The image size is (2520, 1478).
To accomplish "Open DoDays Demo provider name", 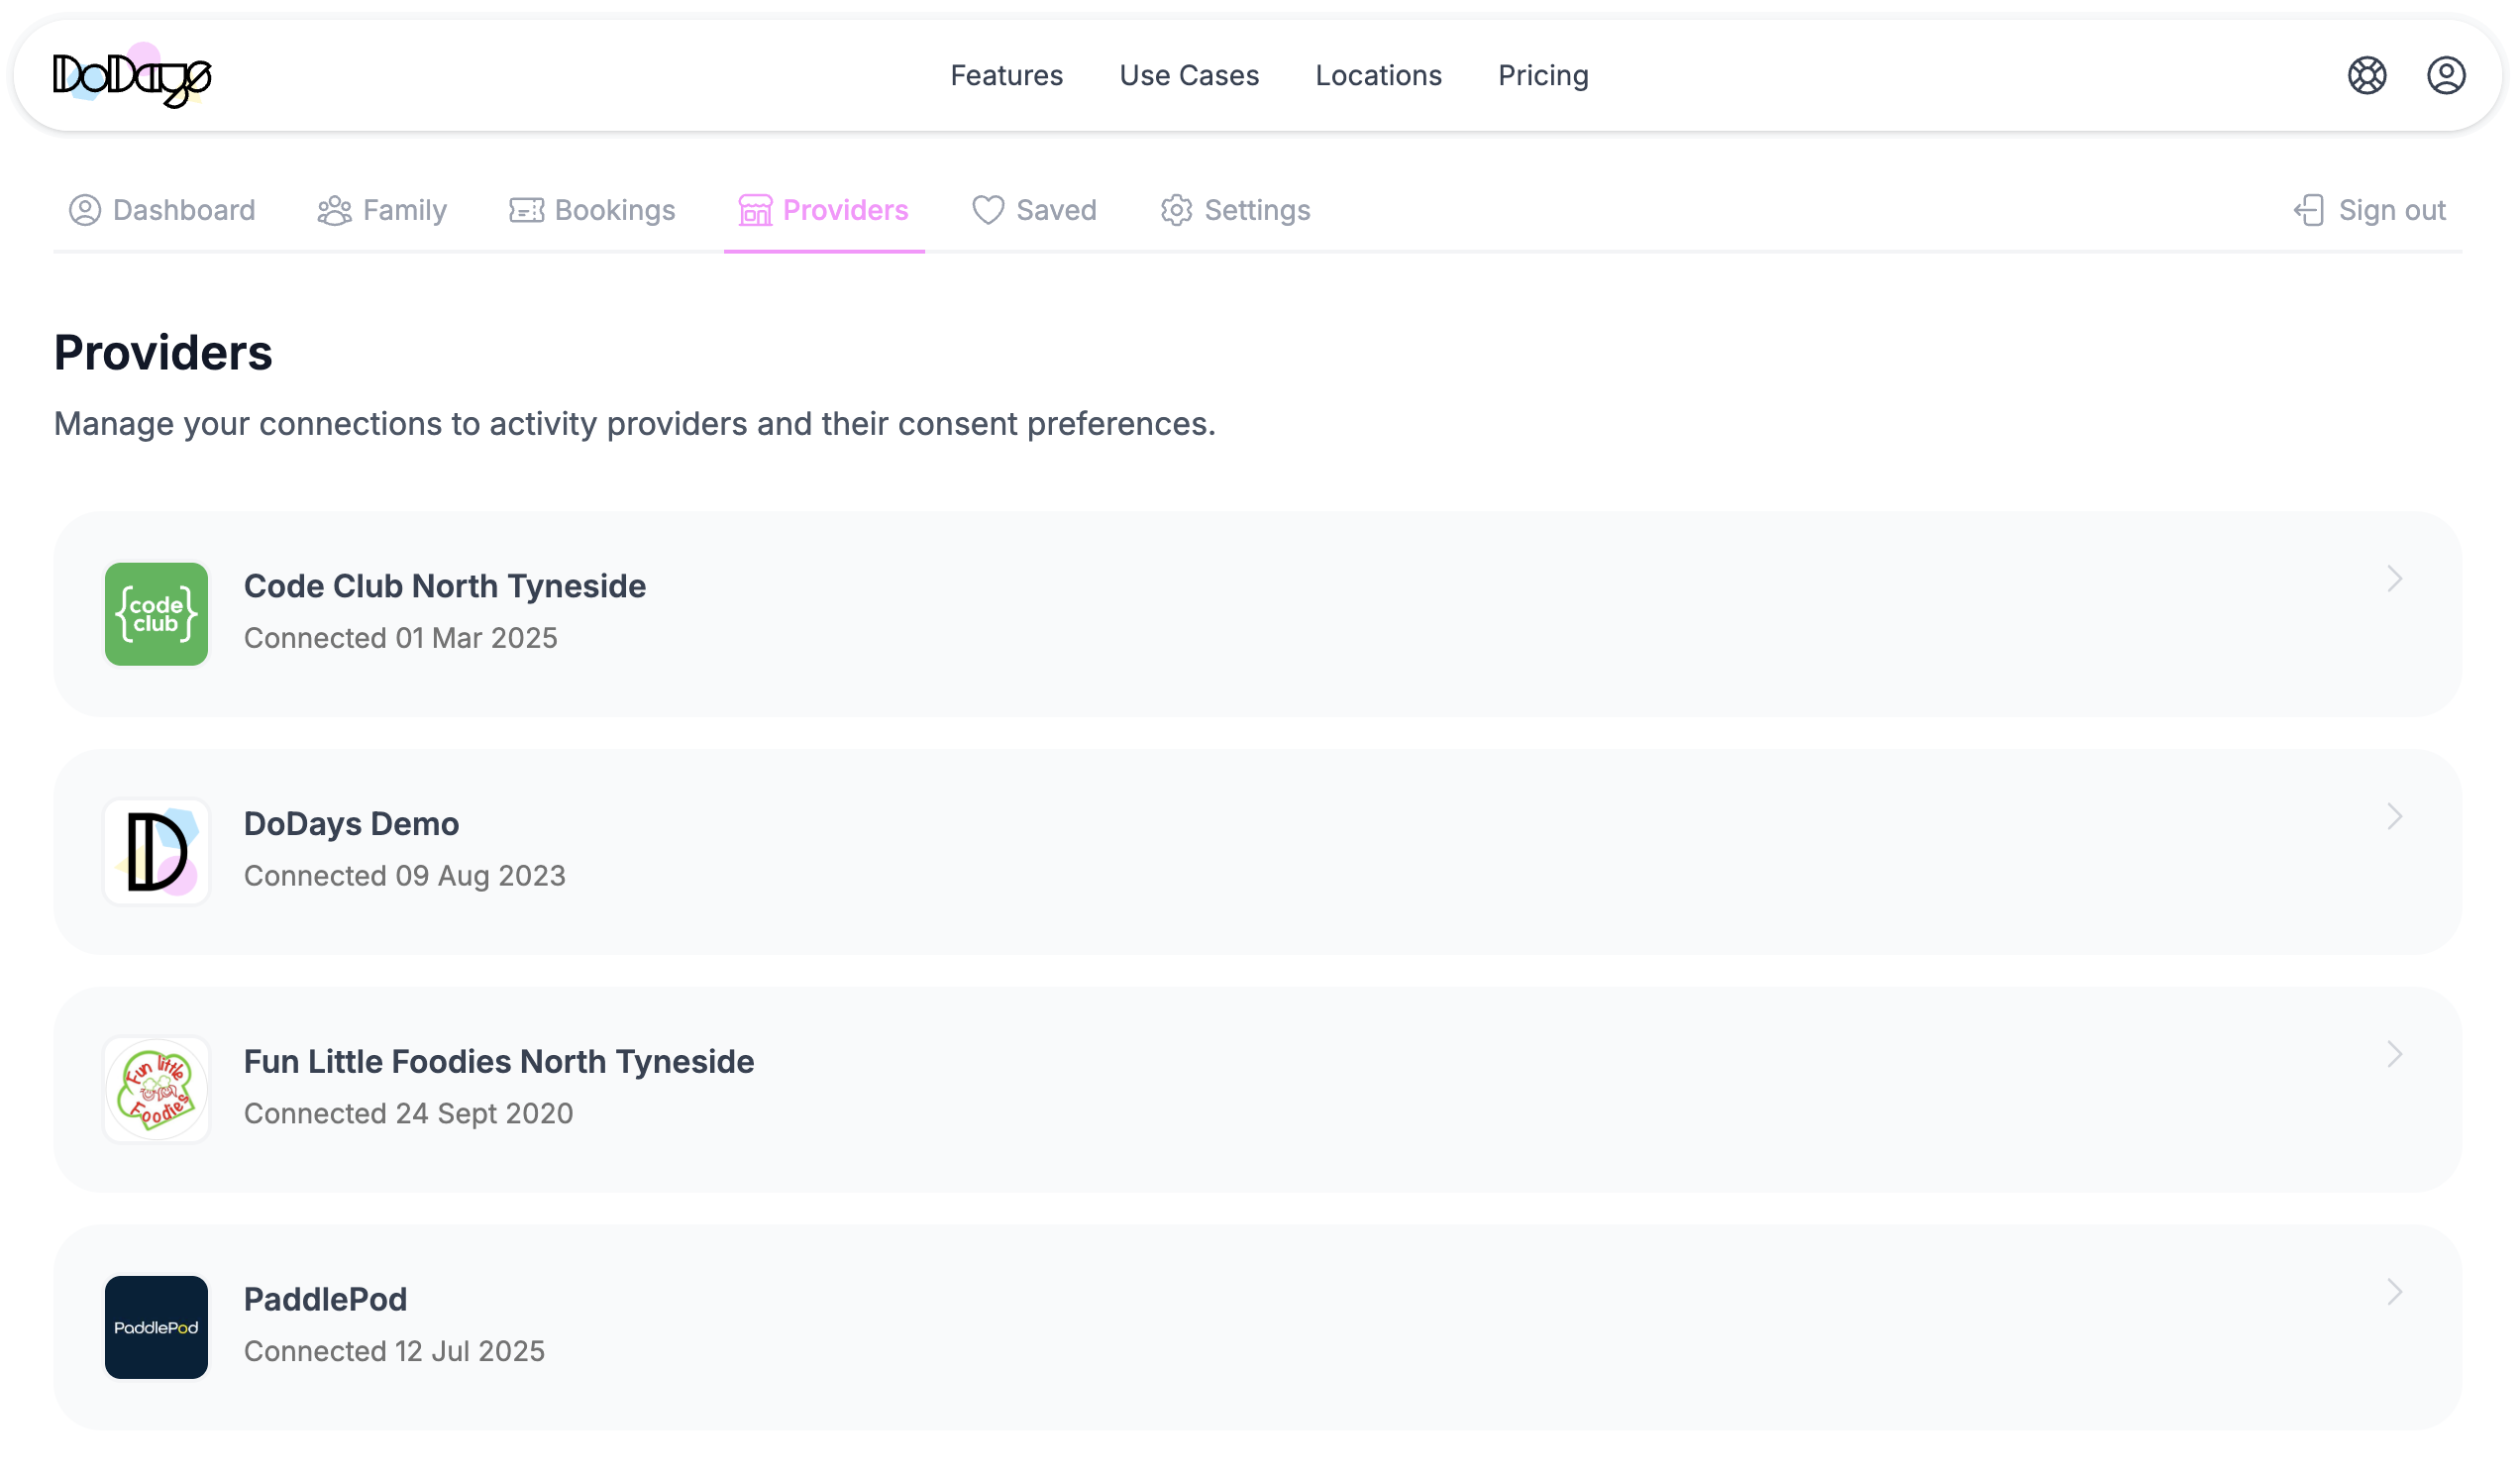I will [x=352, y=824].
